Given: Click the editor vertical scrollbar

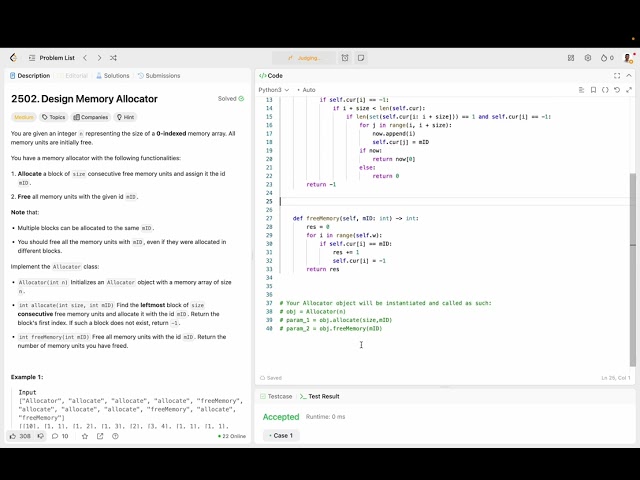Looking at the screenshot, I should point(633,269).
